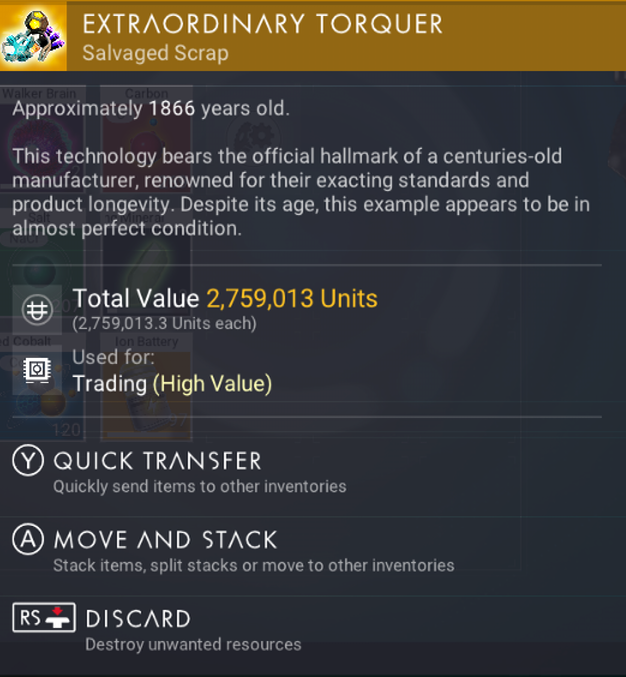626x677 pixels.
Task: Select Discard to destroy the item
Action: 313,630
